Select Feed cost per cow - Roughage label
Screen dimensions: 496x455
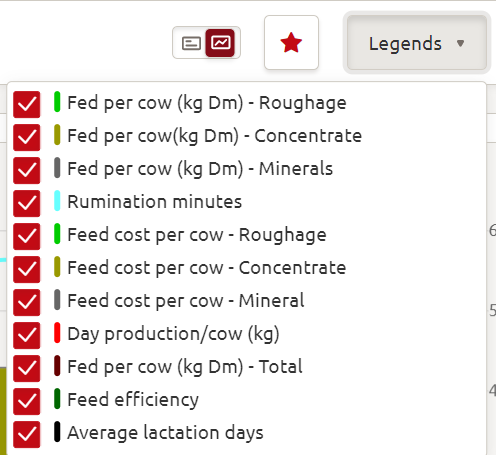click(x=197, y=235)
